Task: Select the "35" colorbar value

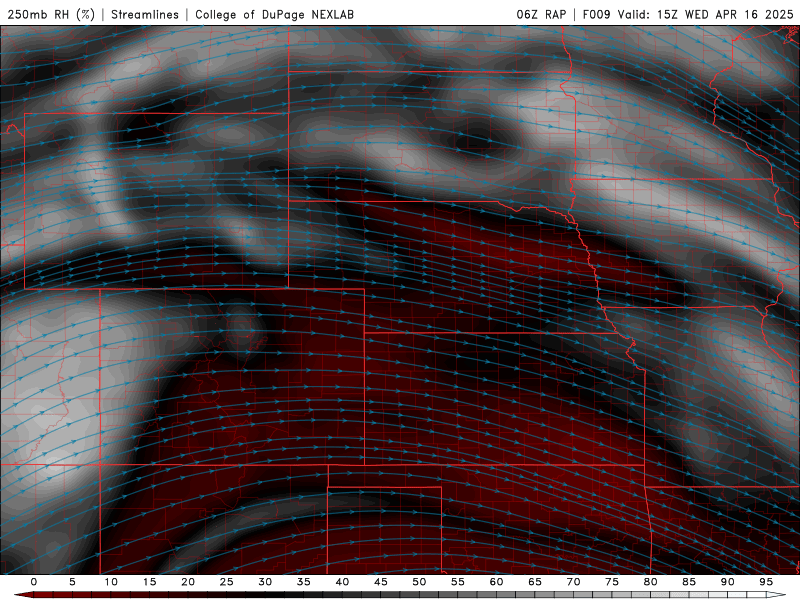Action: 304,582
